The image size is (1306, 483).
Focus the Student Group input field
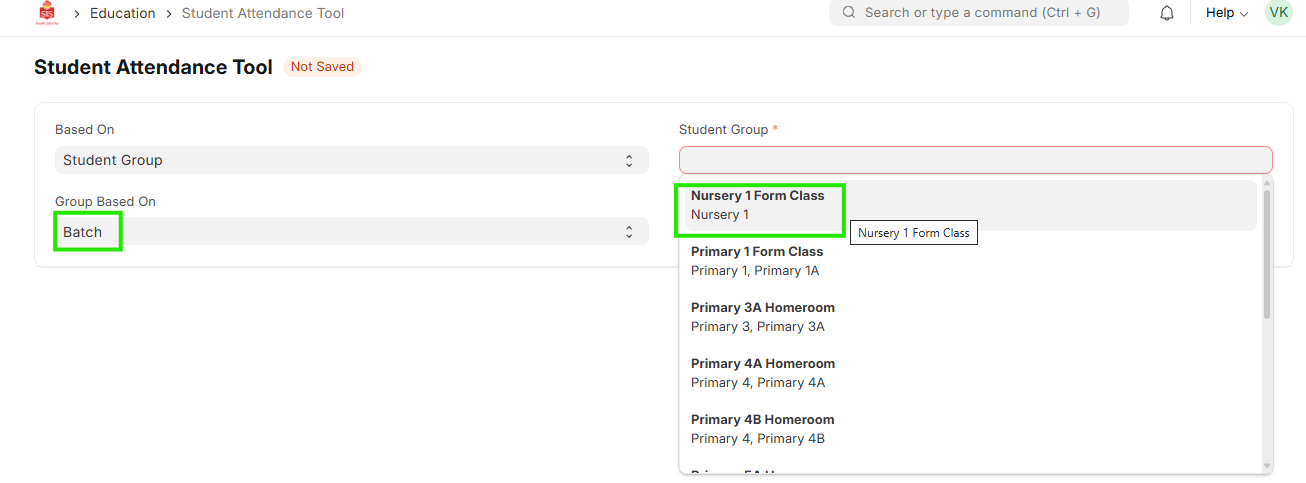pos(975,160)
